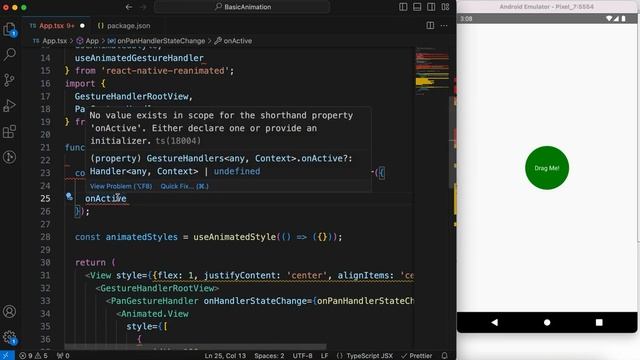The height and width of the screenshot is (360, 640).
Task: Show errors and warnings count in status bar
Action: point(33,356)
